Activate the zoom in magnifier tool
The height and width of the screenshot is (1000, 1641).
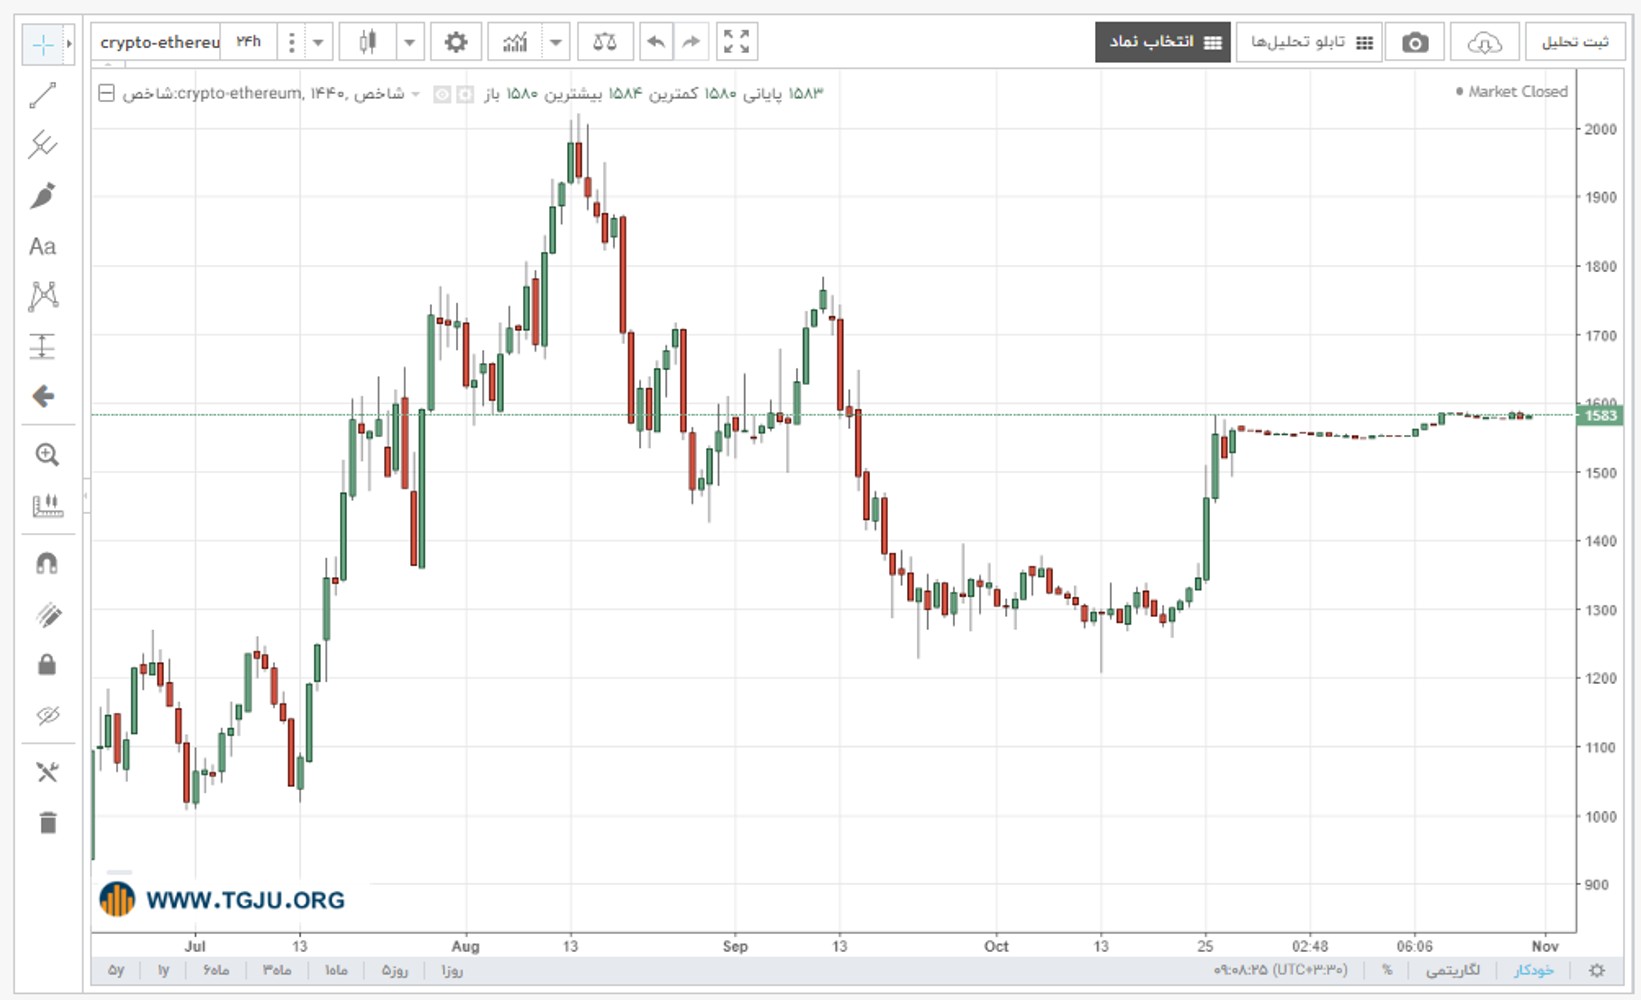(x=47, y=455)
